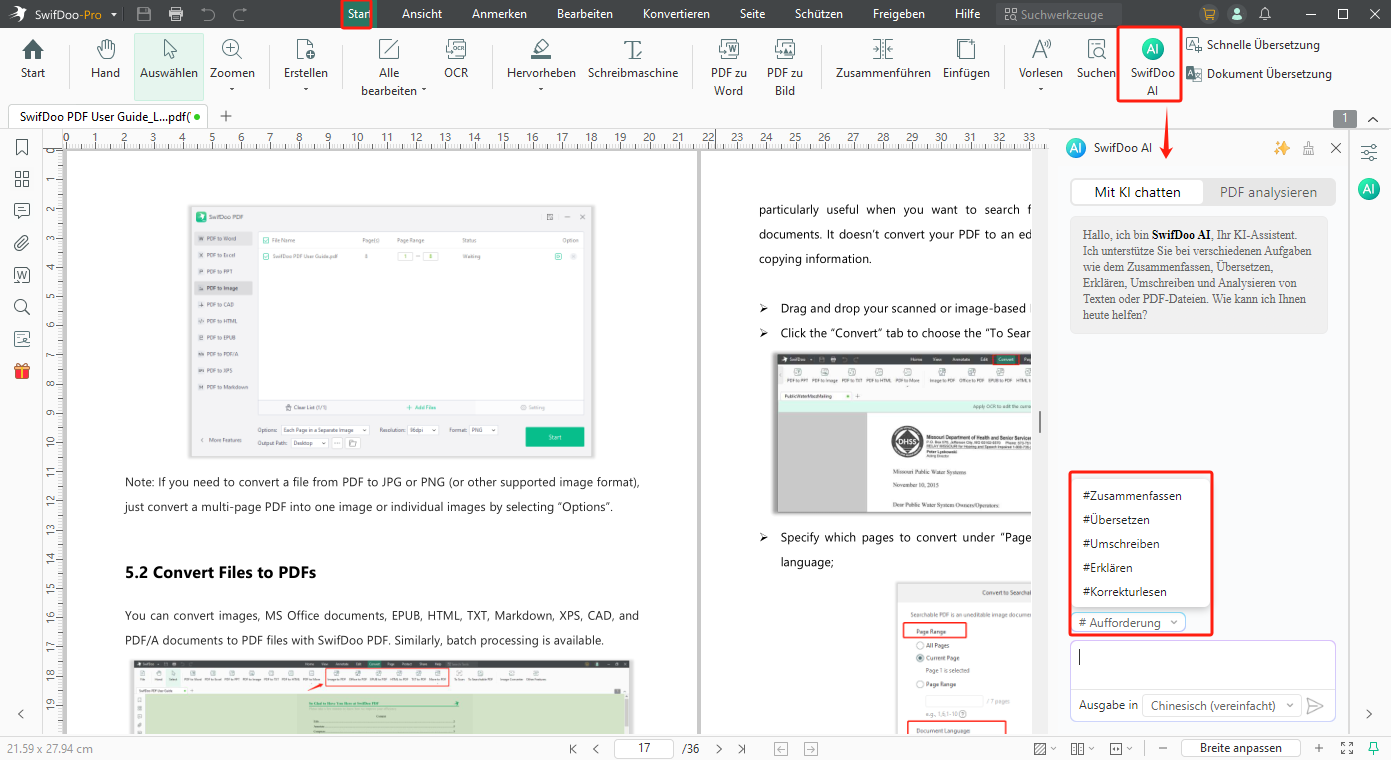1391x760 pixels.
Task: Click the gift box icon in sidebar
Action: (x=22, y=371)
